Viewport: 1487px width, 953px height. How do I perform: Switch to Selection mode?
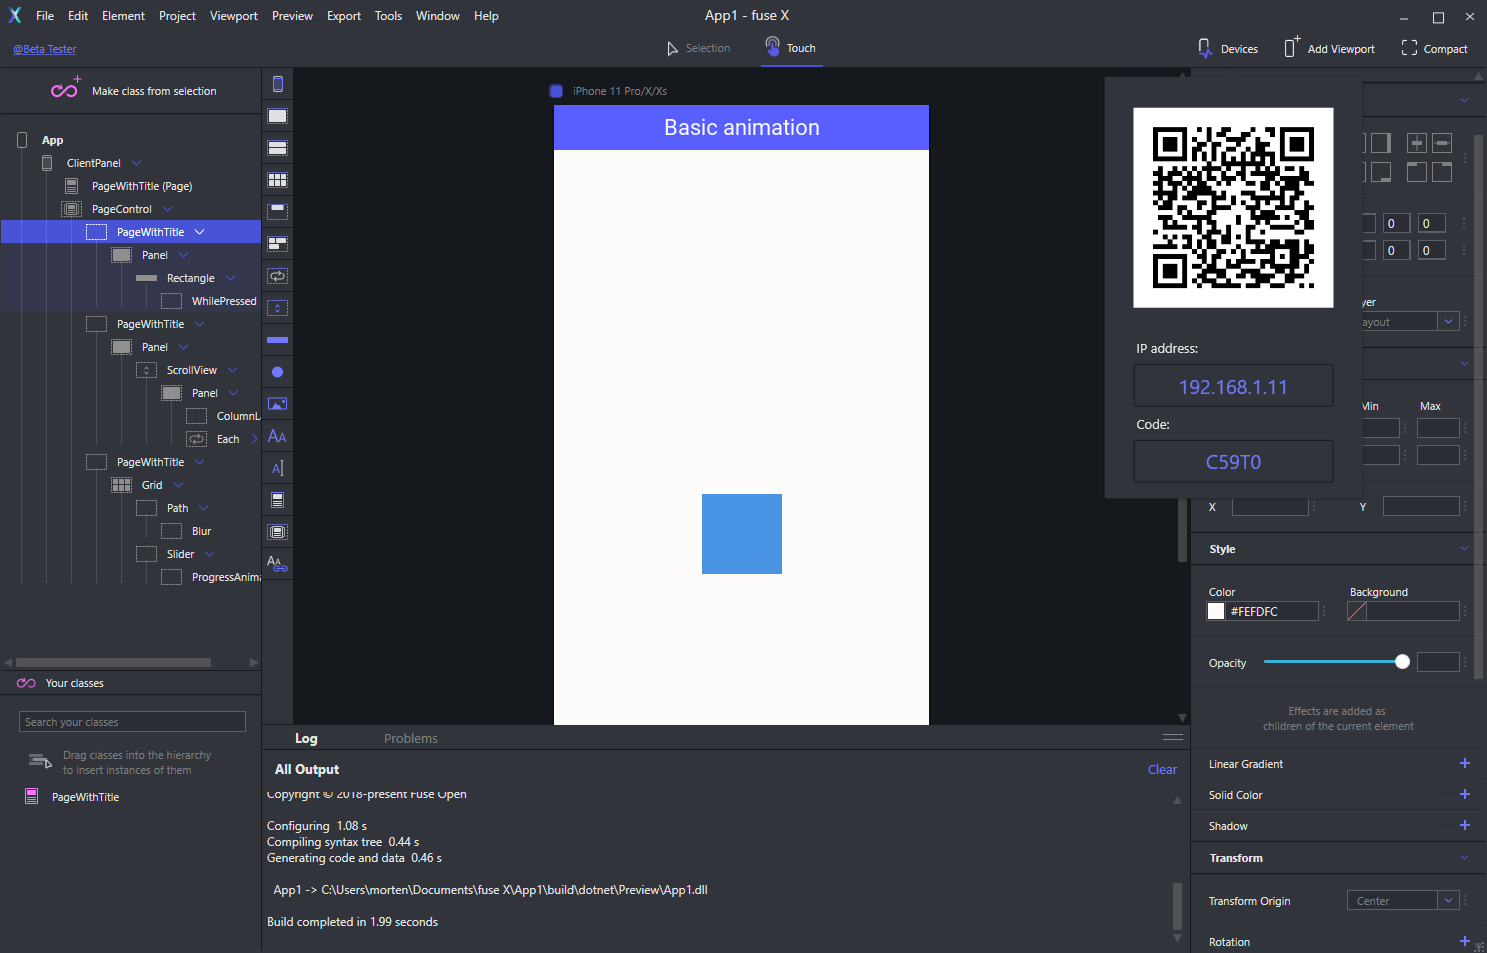698,48
